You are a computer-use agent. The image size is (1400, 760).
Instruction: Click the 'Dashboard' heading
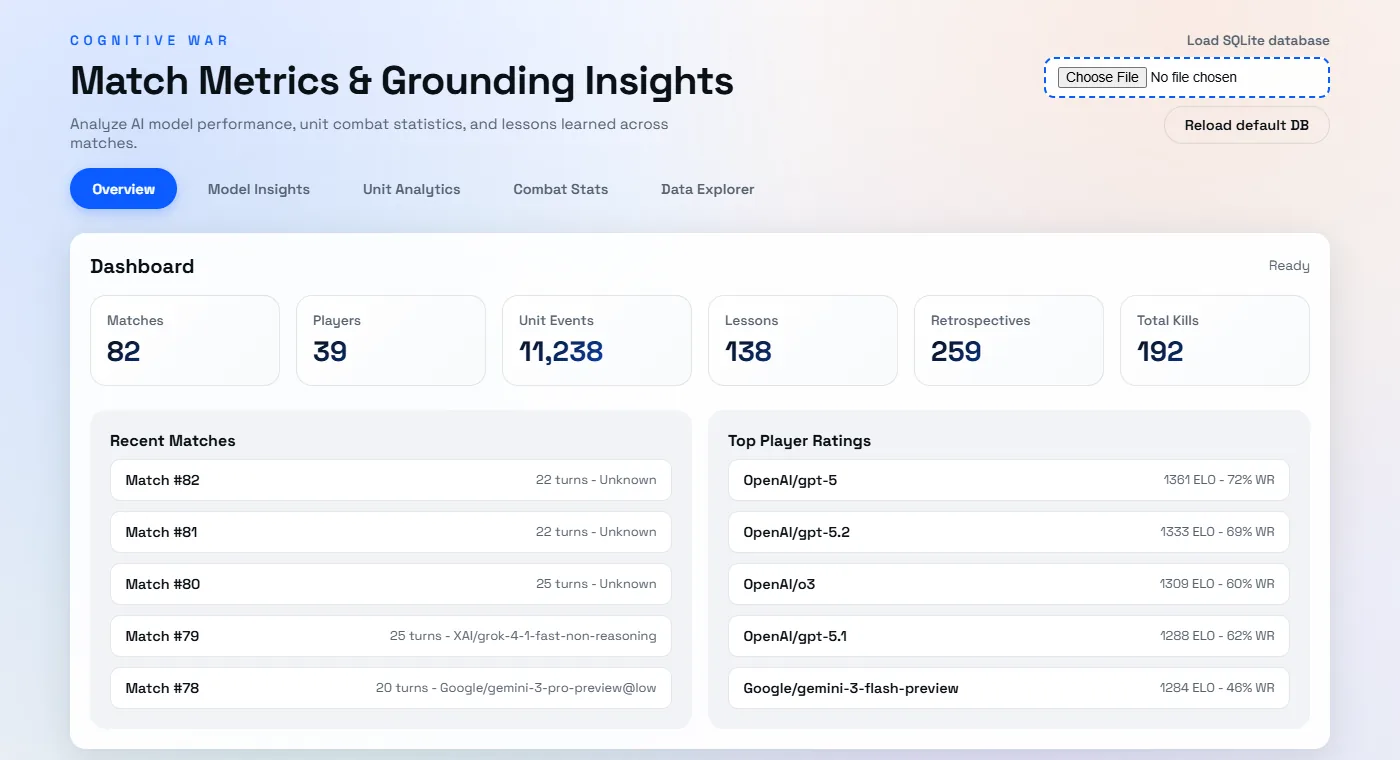(142, 266)
